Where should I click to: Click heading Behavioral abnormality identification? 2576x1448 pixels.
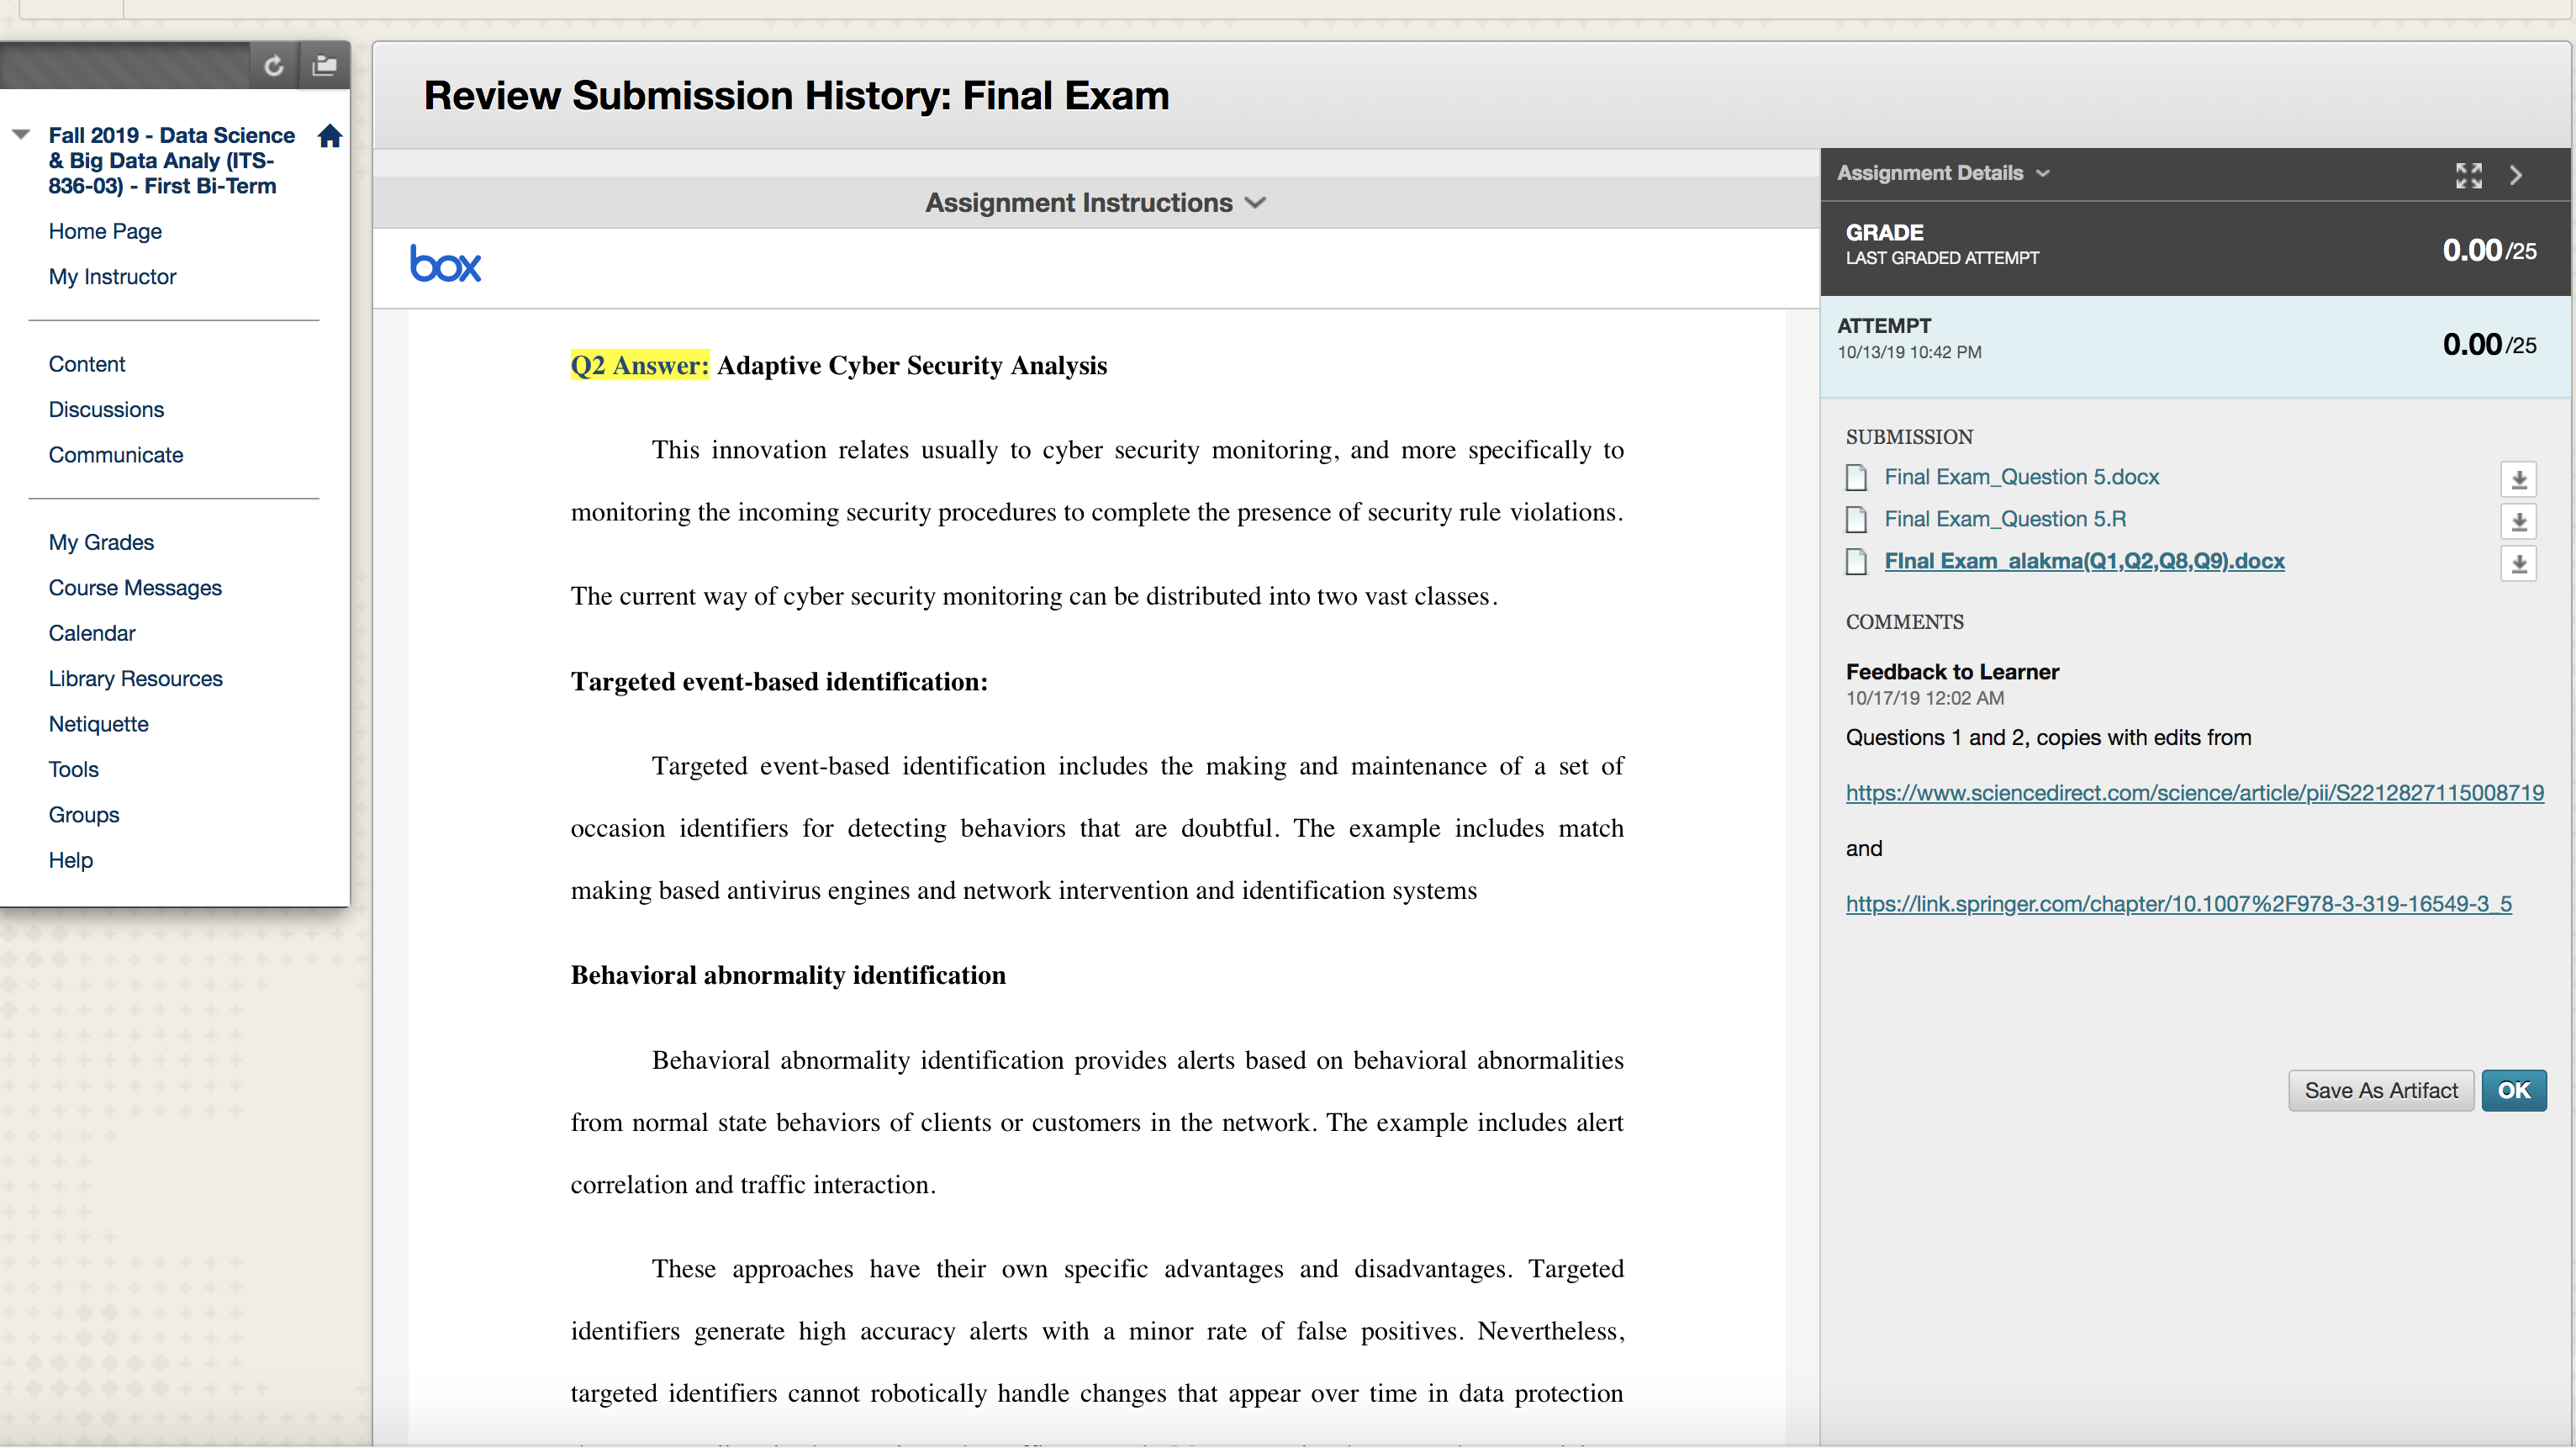788,976
